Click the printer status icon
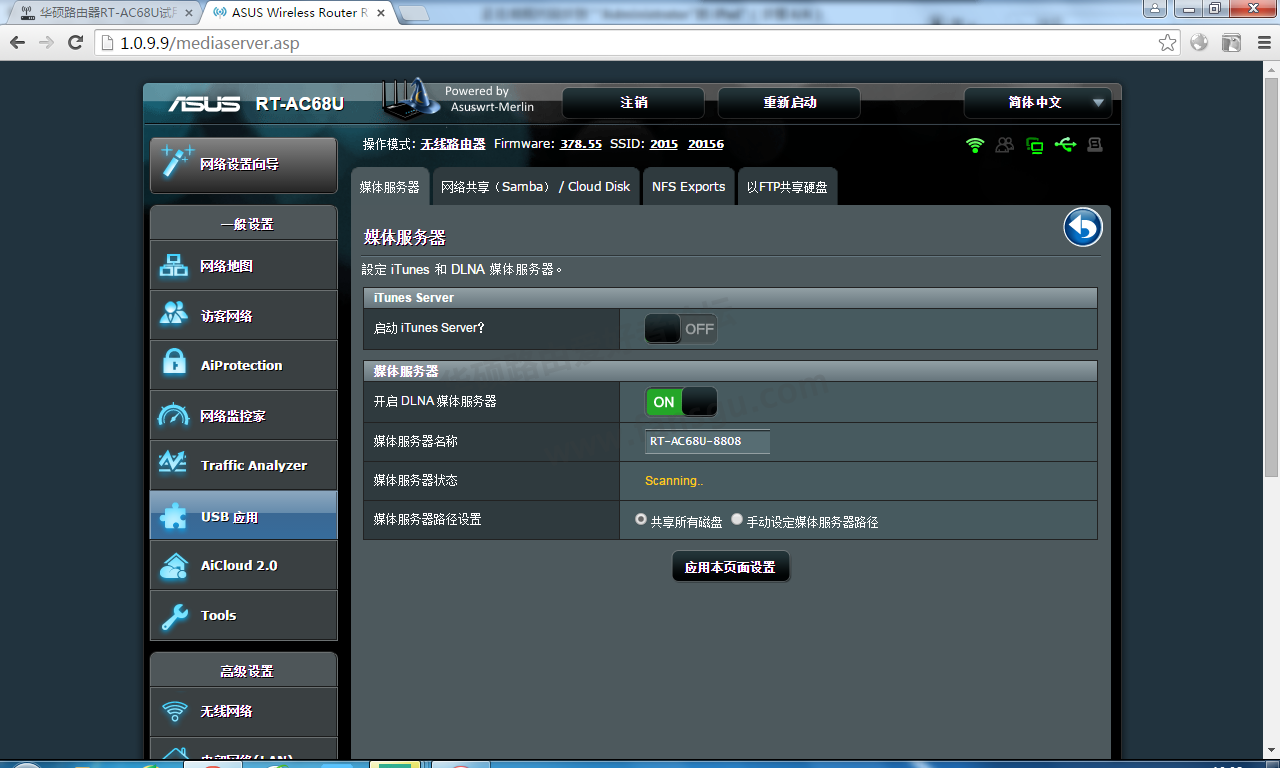1280x768 pixels. click(x=1095, y=145)
